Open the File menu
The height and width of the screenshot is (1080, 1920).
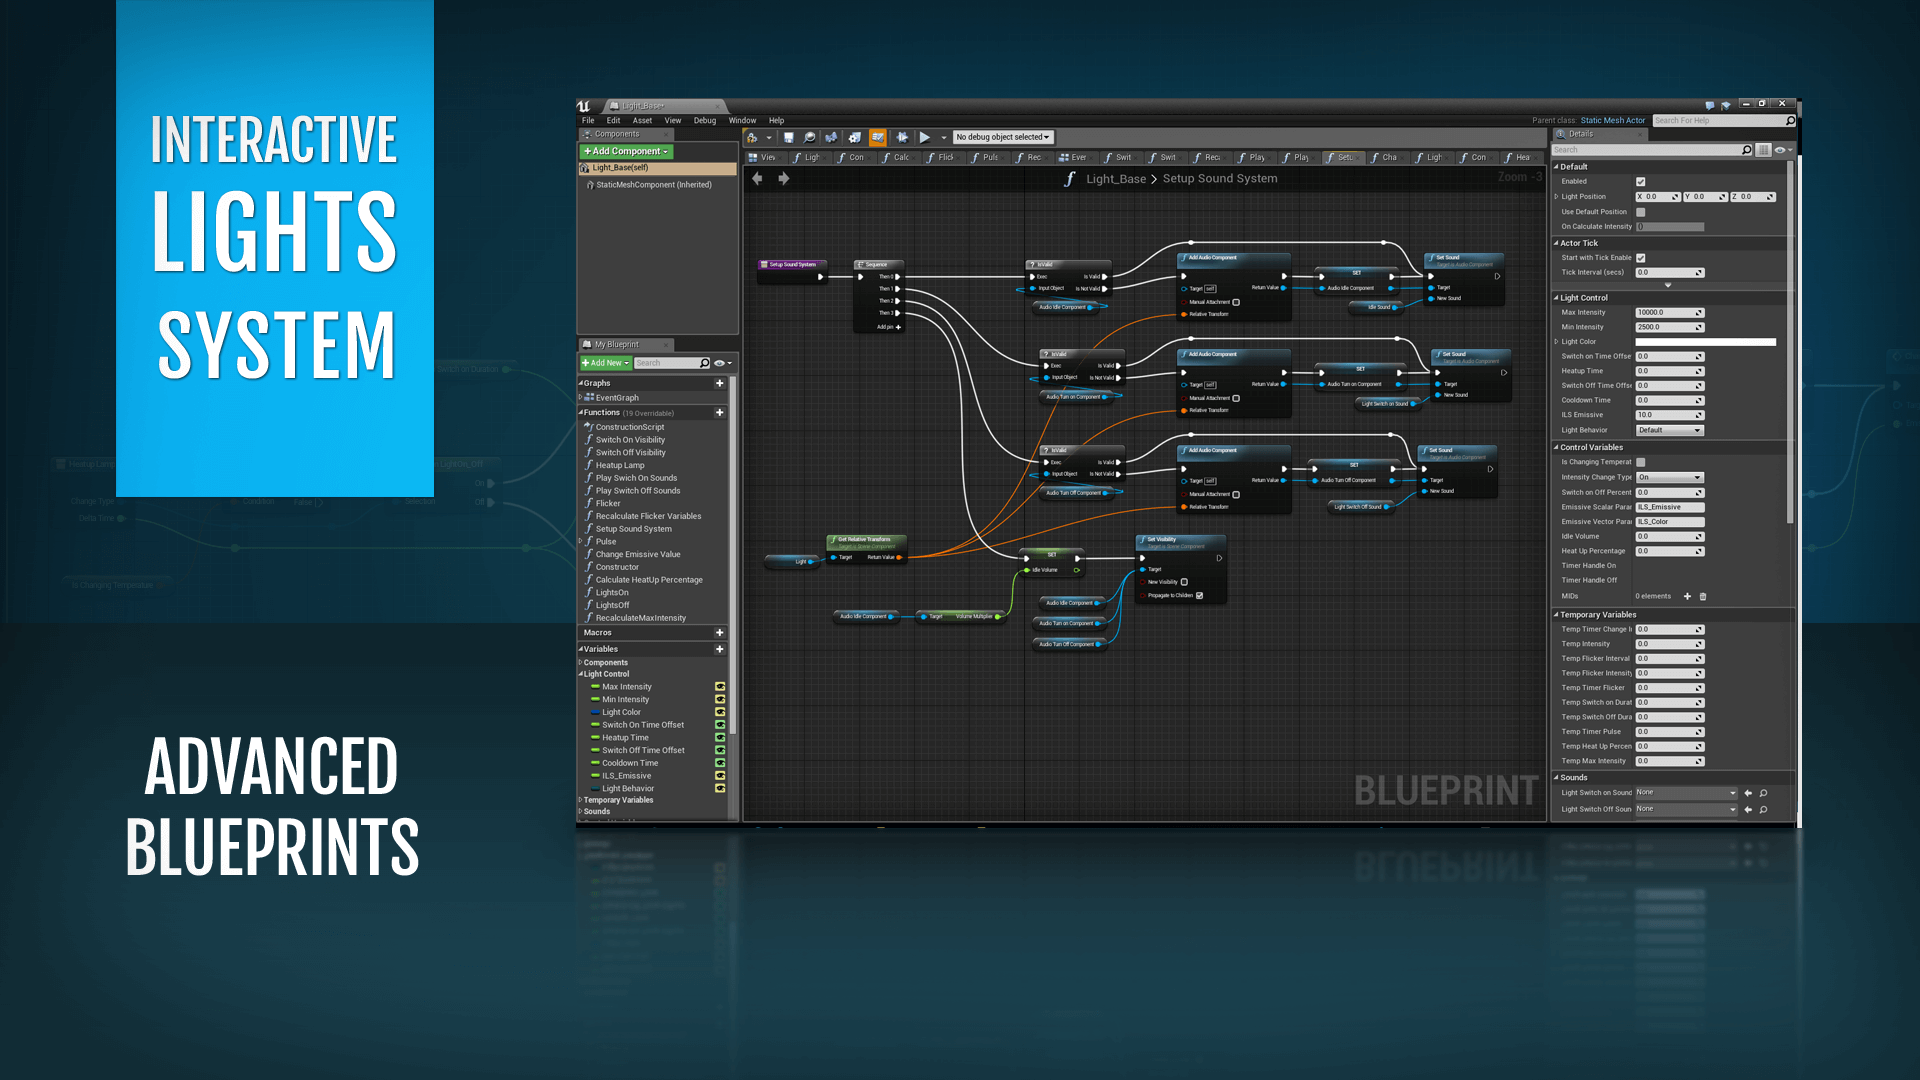click(588, 121)
